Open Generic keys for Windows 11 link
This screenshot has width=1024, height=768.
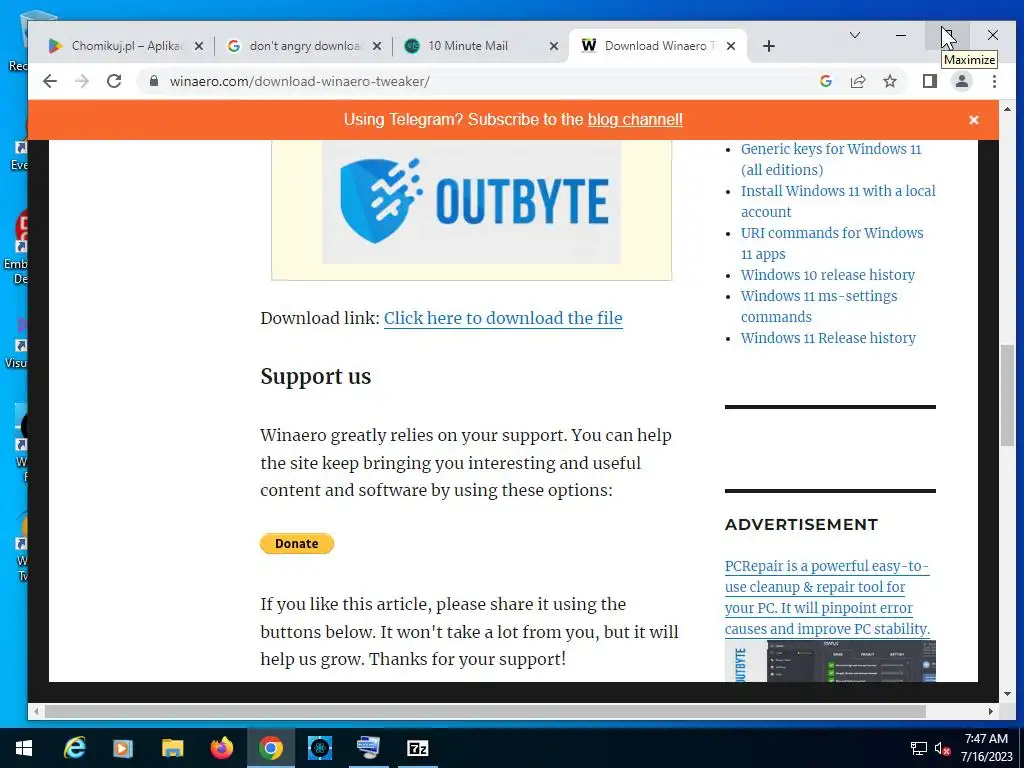click(x=831, y=159)
